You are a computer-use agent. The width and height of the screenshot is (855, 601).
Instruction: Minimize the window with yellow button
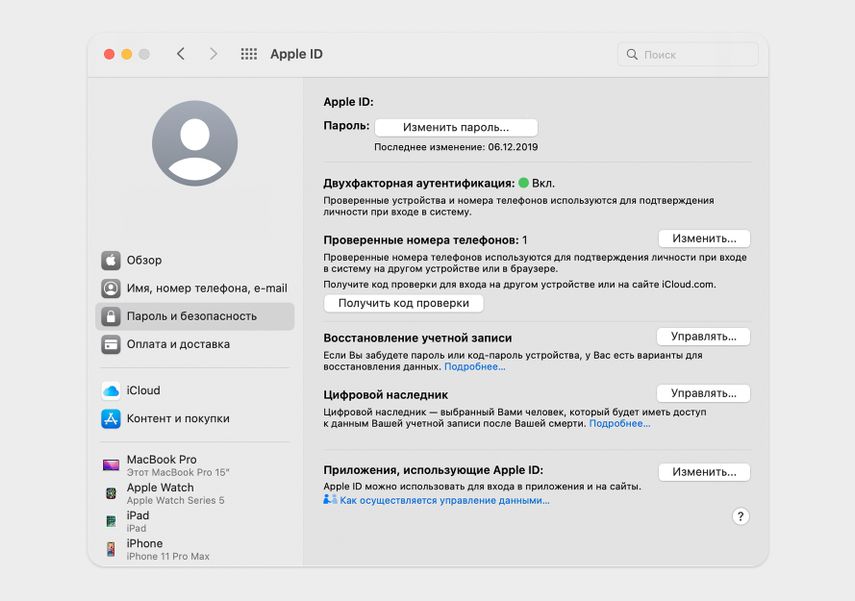pos(127,54)
